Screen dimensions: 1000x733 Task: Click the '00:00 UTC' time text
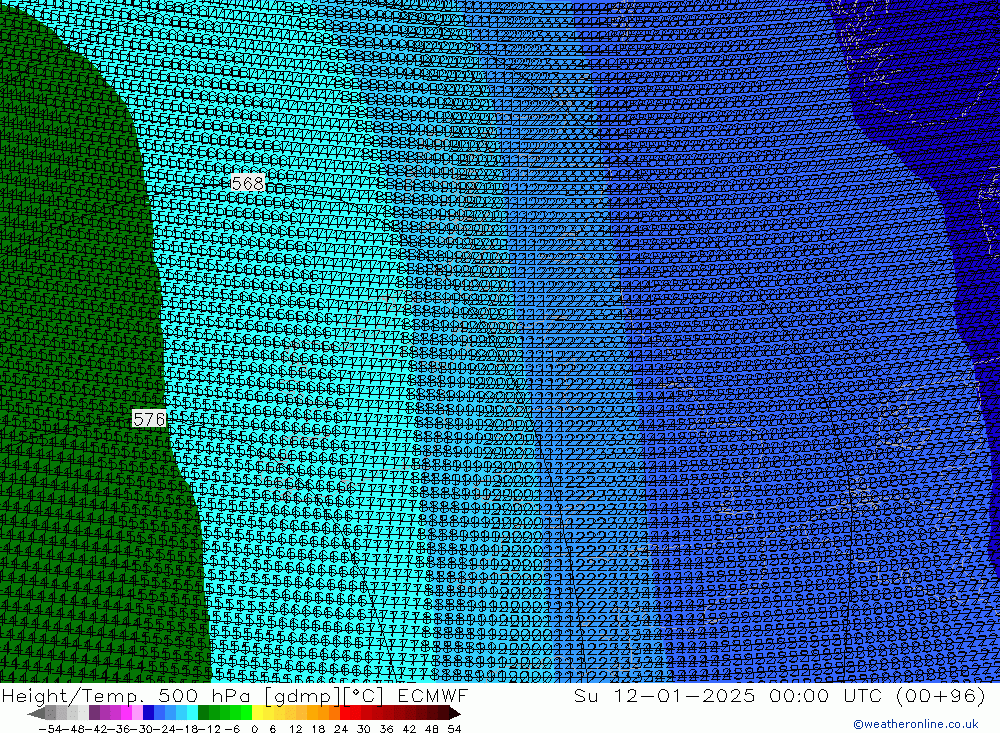tap(825, 695)
